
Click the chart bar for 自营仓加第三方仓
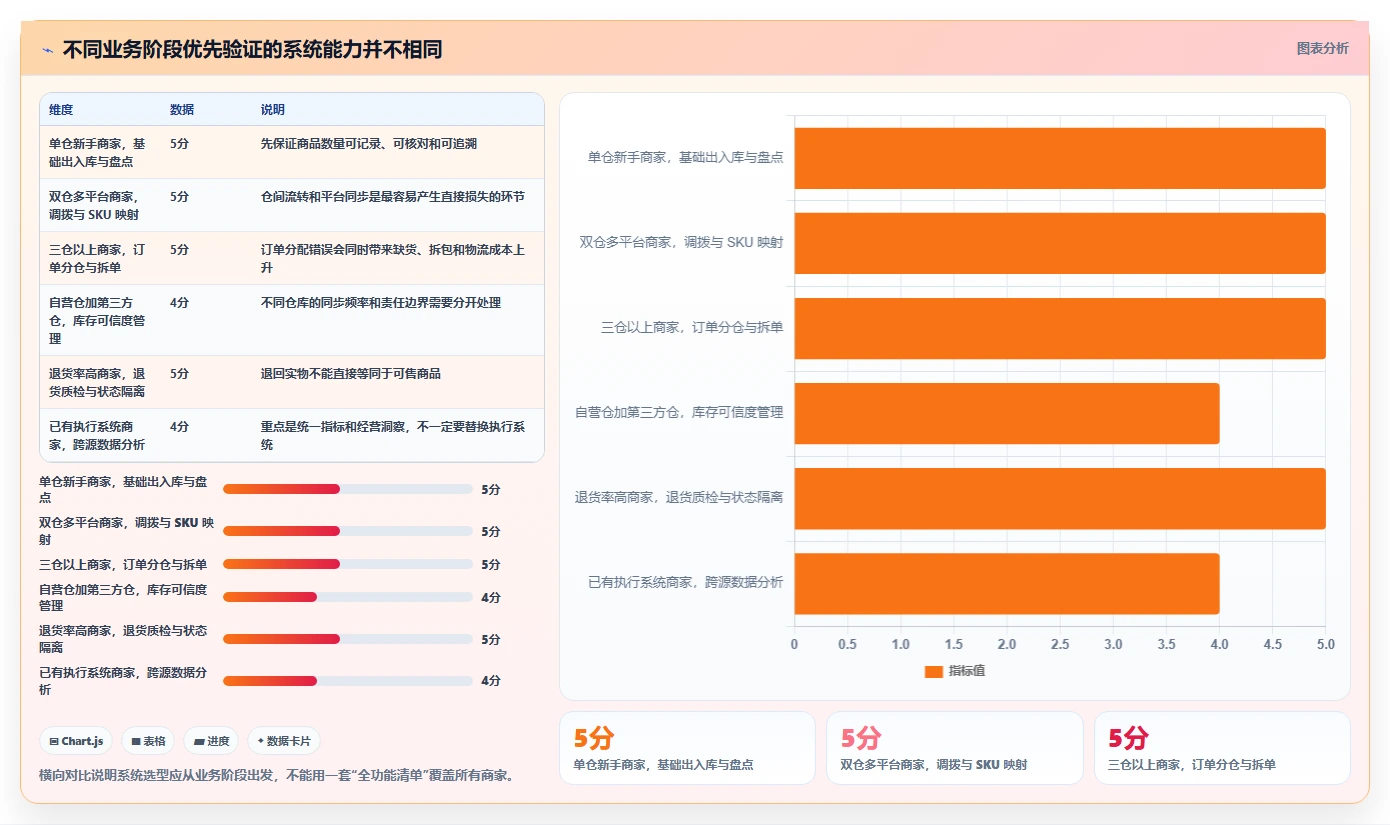1007,413
